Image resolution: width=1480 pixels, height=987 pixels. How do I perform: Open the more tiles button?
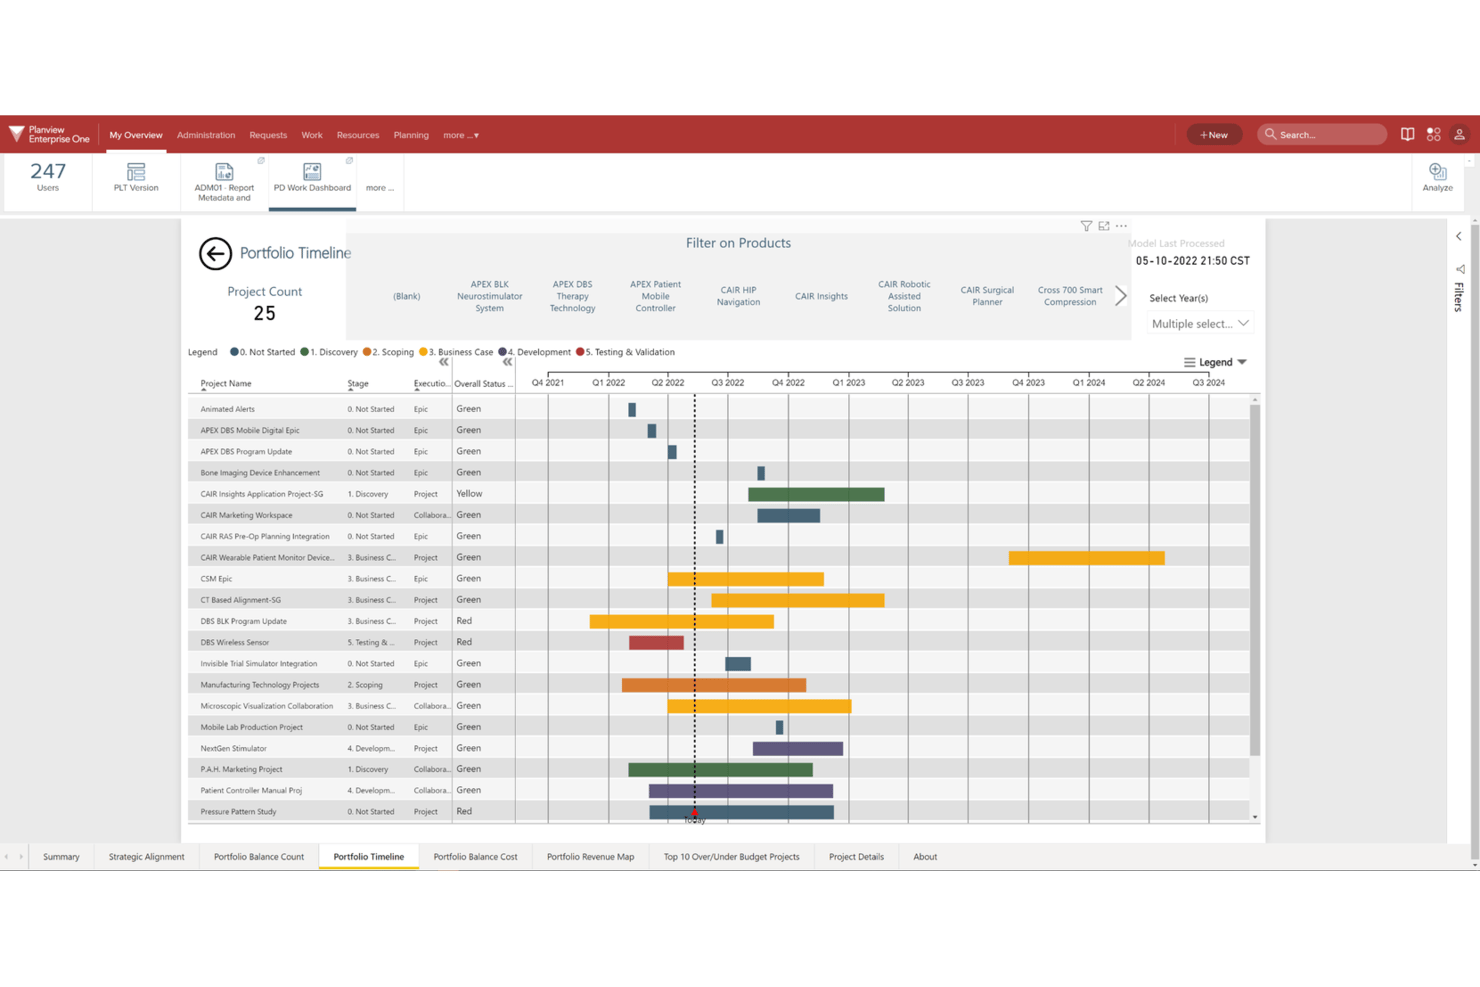pos(380,187)
